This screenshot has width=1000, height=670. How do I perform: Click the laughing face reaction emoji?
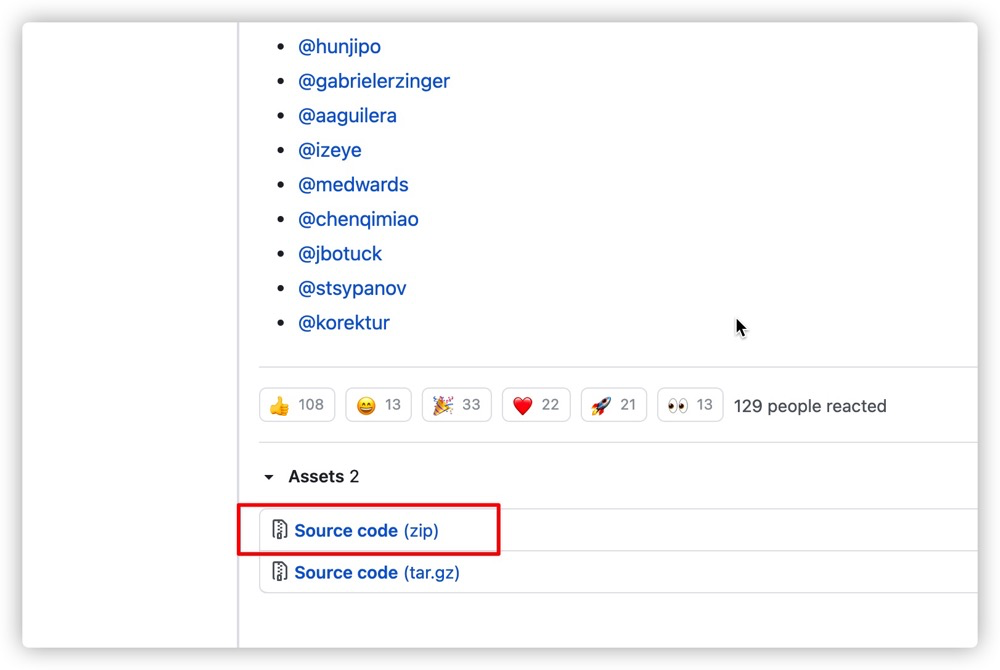pos(366,405)
